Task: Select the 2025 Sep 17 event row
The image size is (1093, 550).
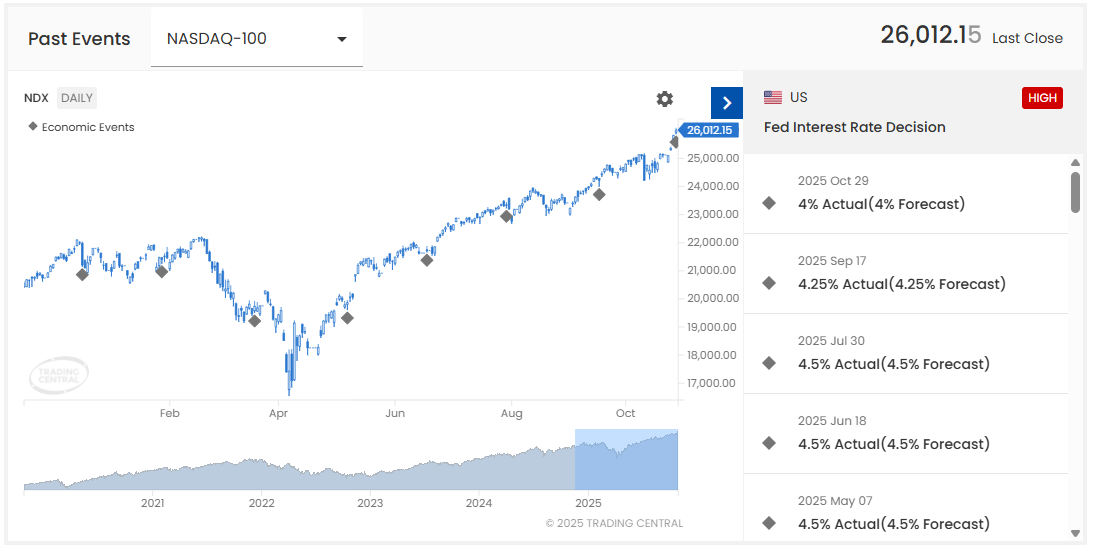Action: coord(905,273)
